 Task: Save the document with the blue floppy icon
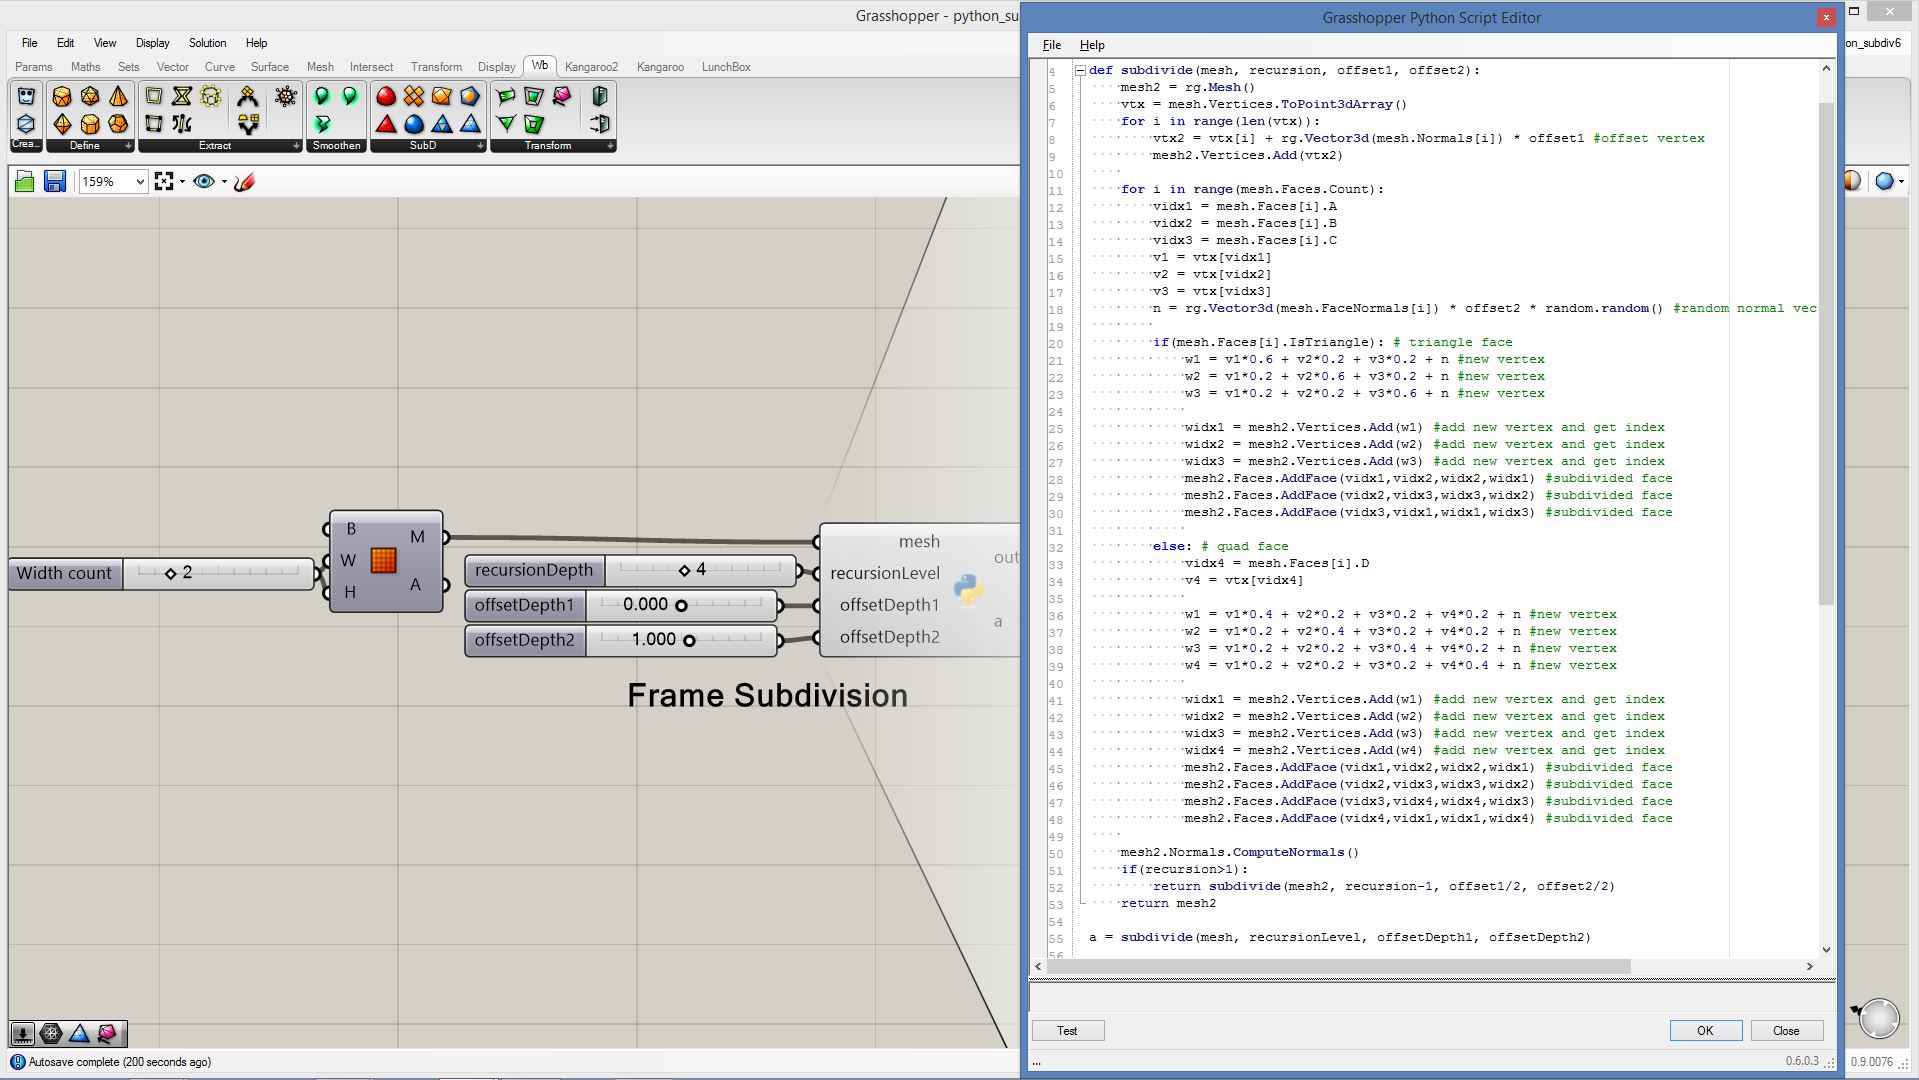pyautogui.click(x=55, y=181)
